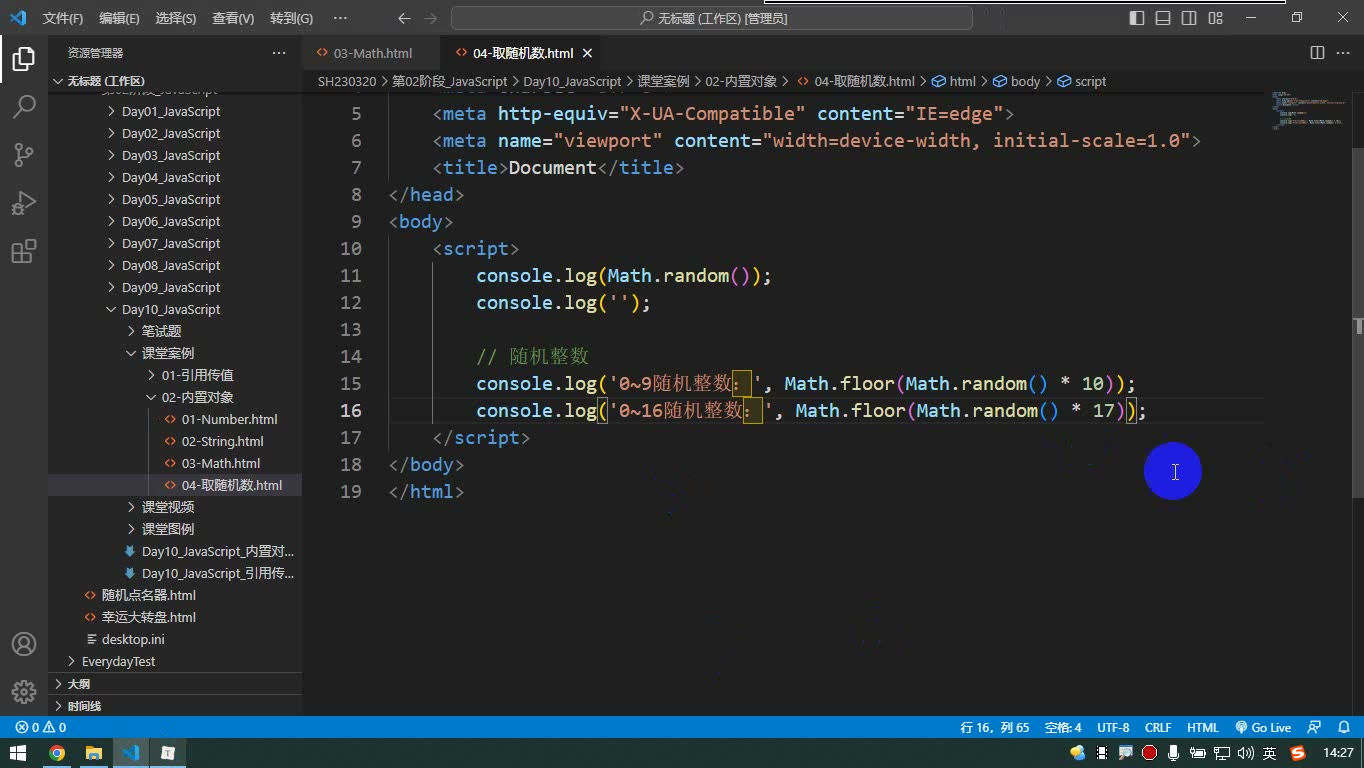Viewport: 1364px width, 768px height.
Task: Open the Extensions view
Action: pyautogui.click(x=24, y=250)
